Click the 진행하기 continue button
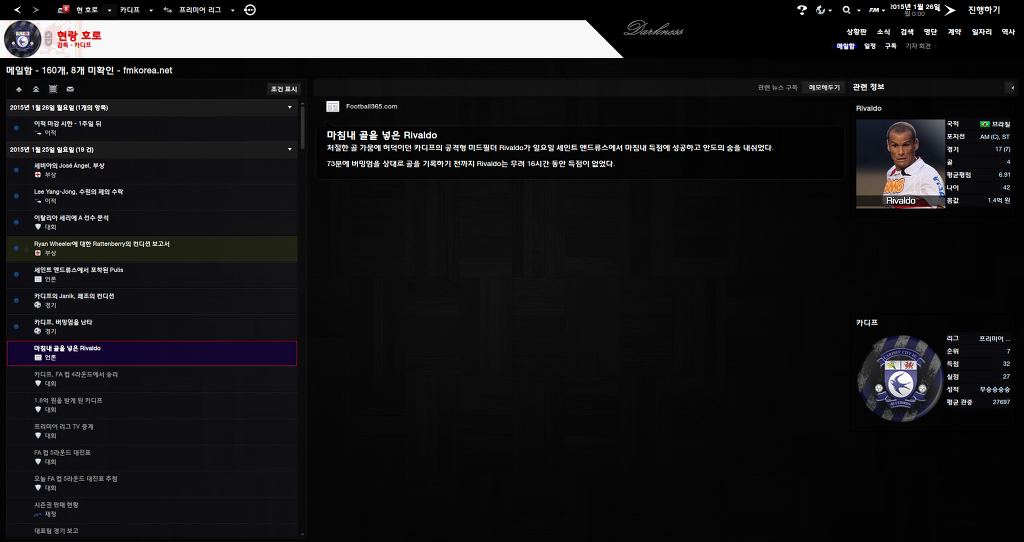Image resolution: width=1024 pixels, height=542 pixels. click(x=984, y=10)
